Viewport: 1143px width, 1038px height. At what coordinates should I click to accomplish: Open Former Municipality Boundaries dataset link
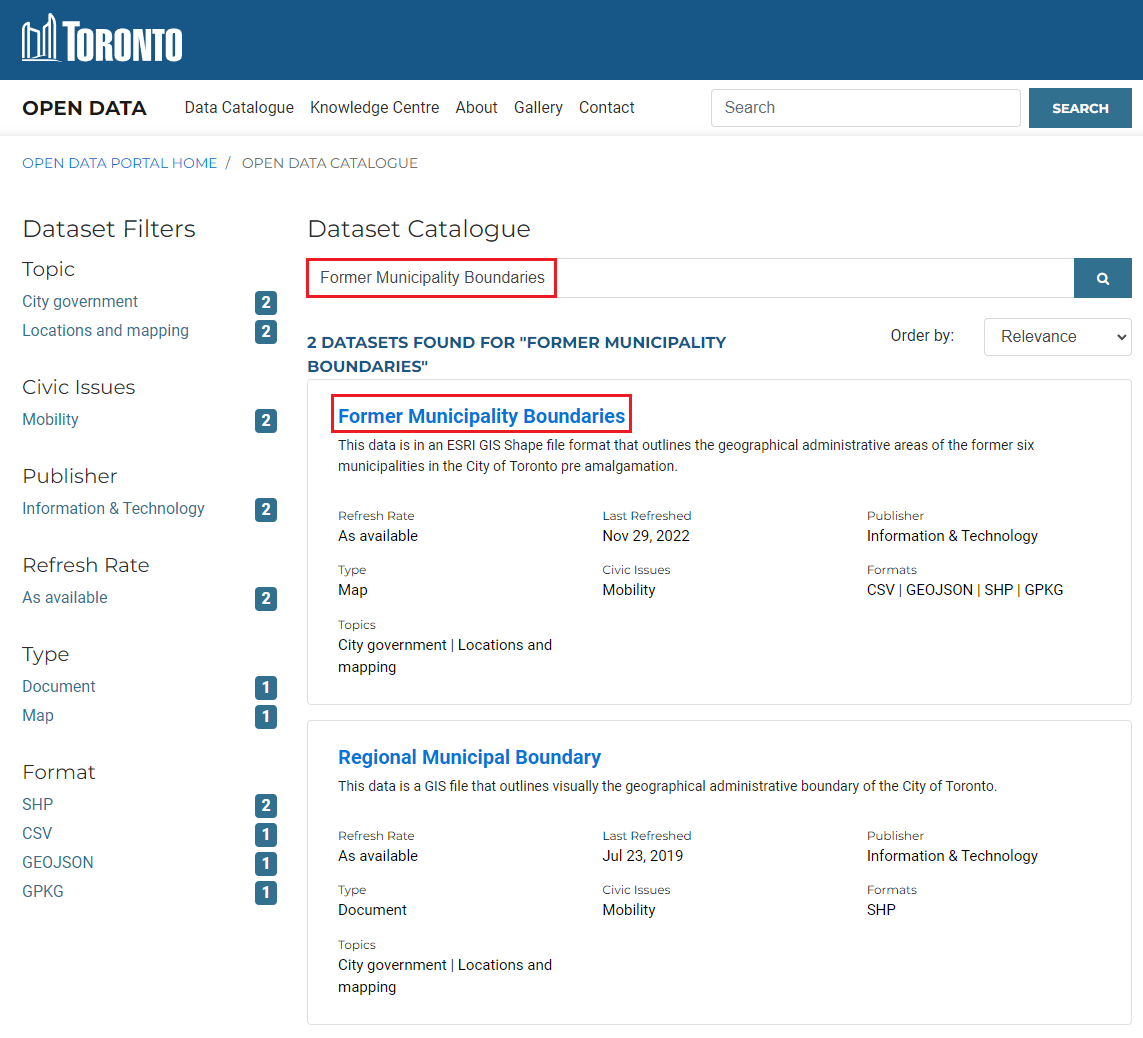[x=481, y=416]
